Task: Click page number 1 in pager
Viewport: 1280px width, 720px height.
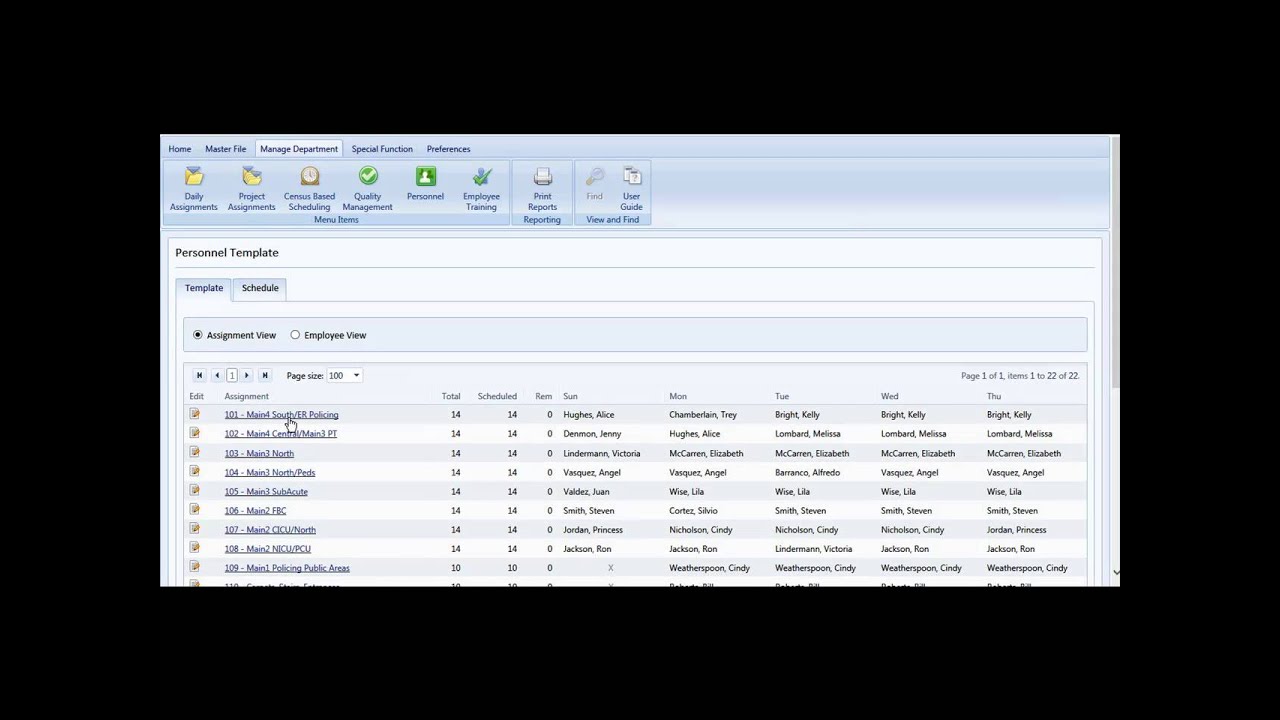Action: 232,375
